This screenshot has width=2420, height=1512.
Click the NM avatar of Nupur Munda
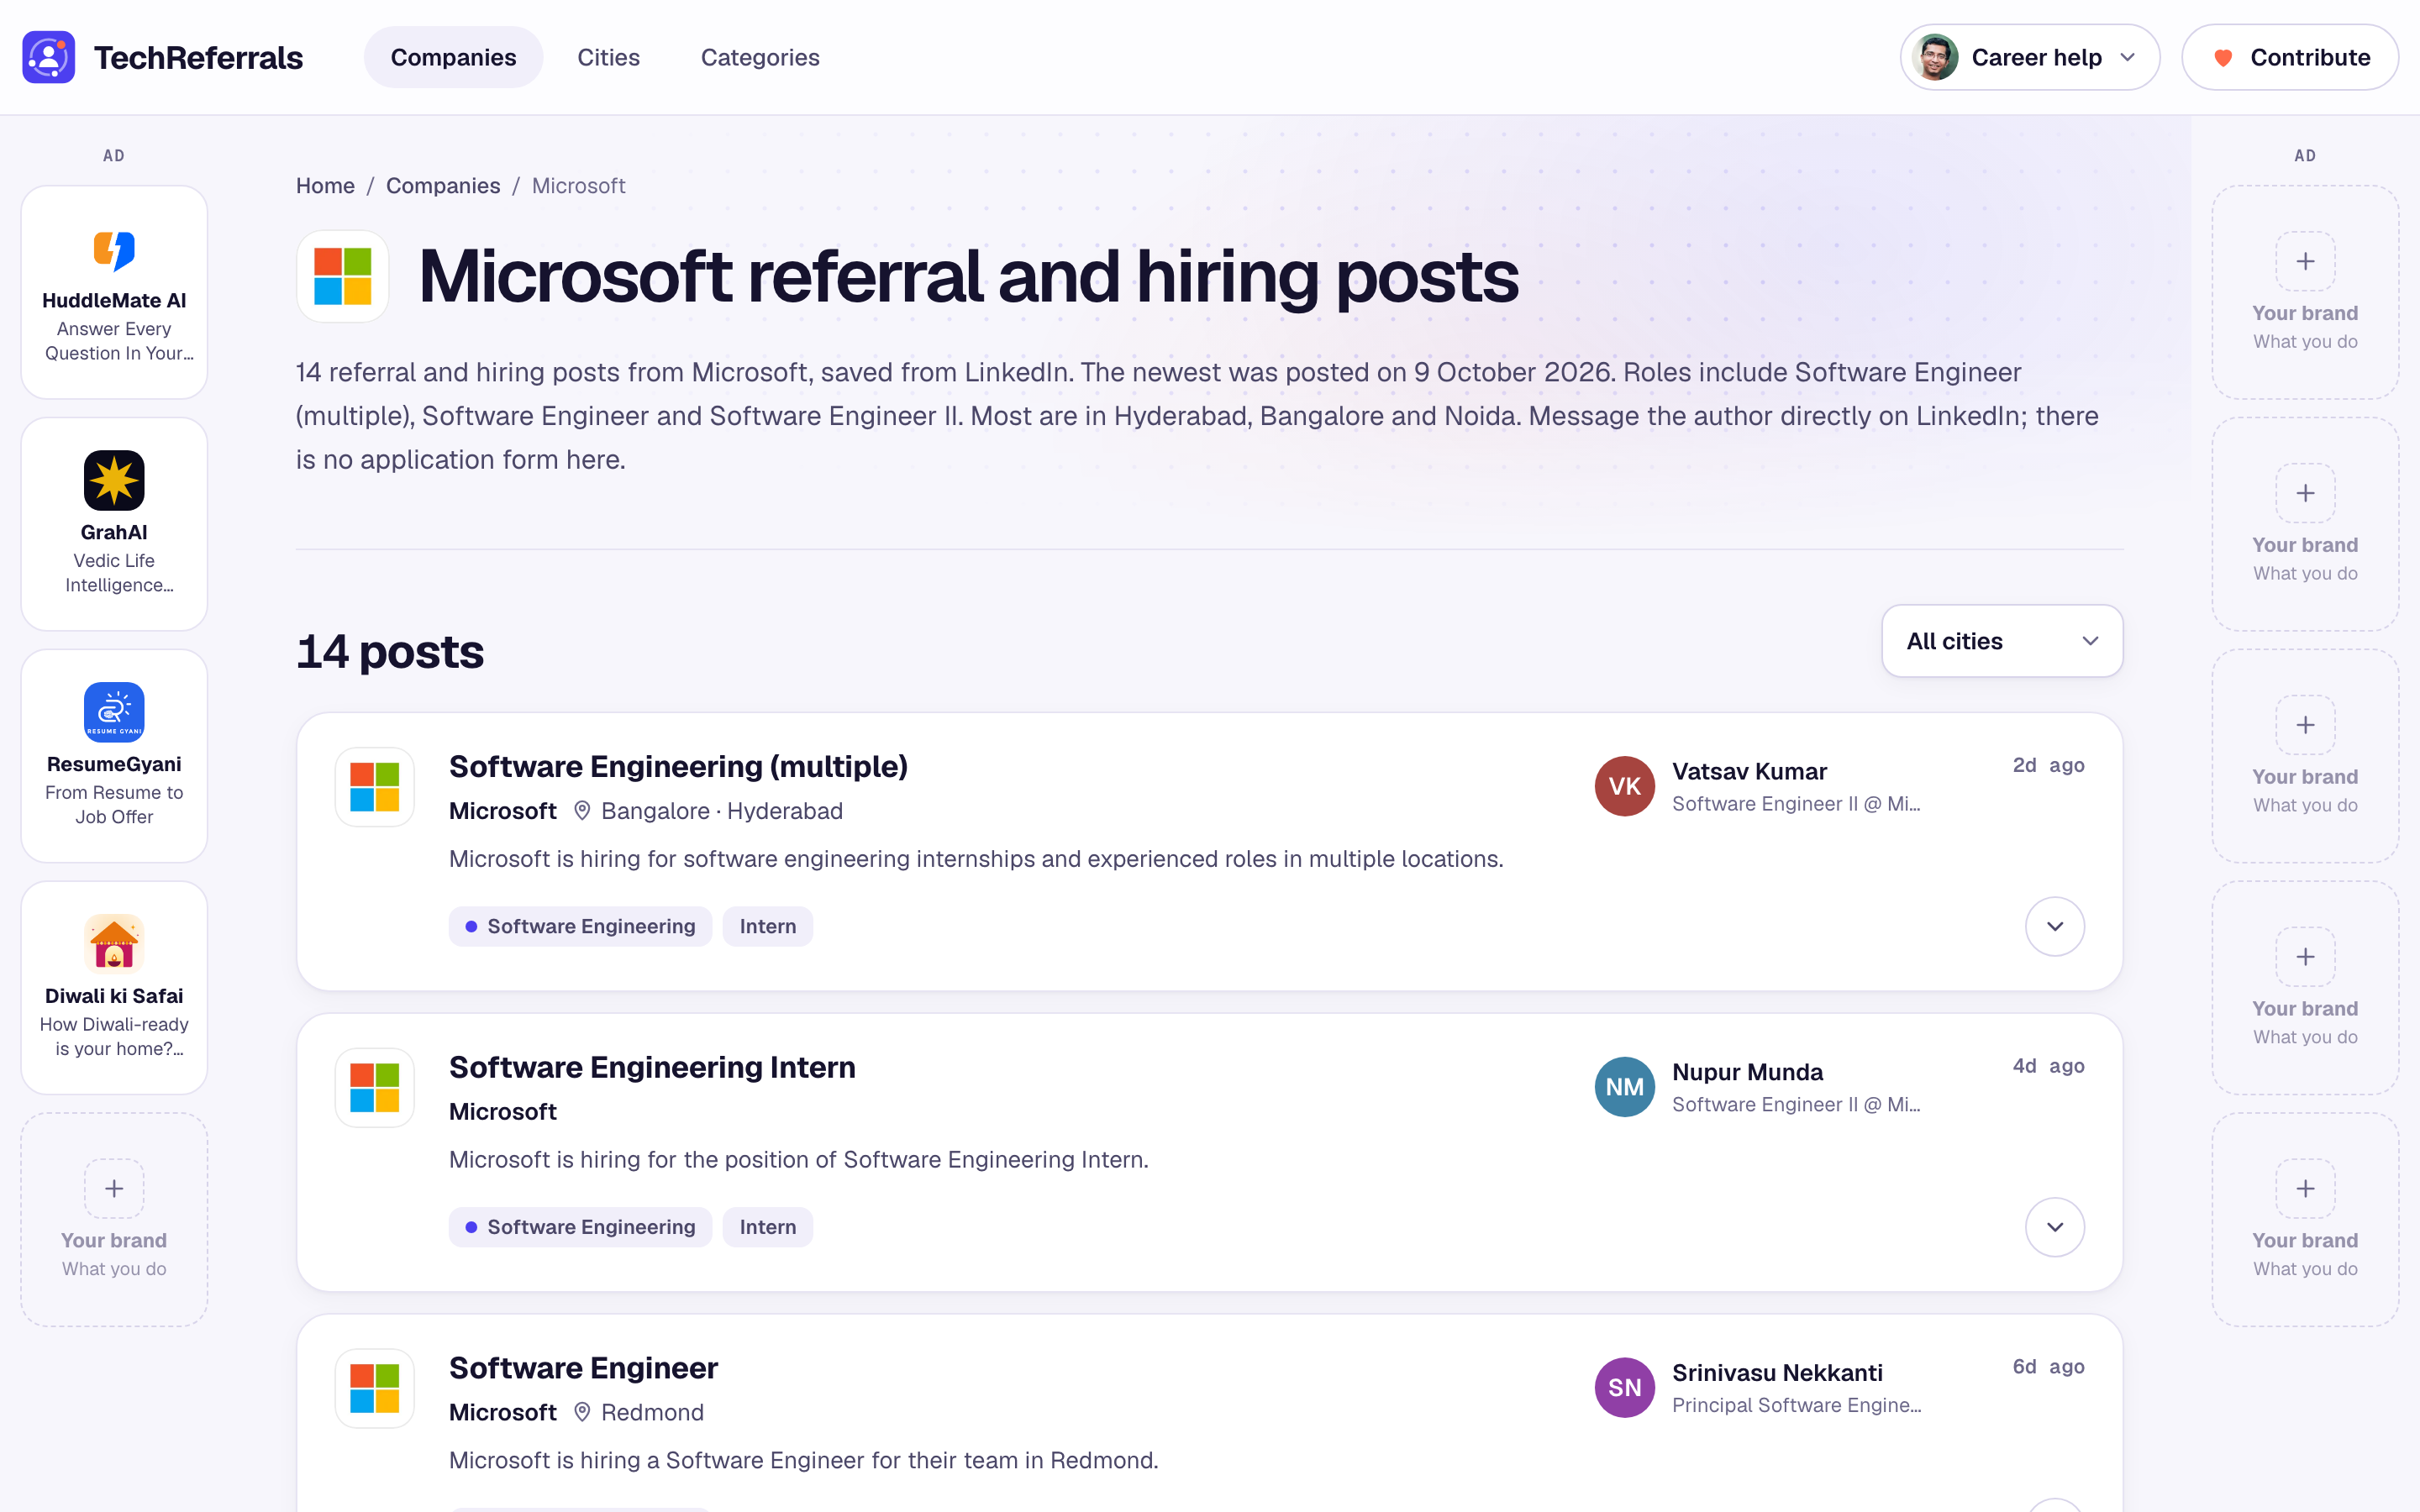click(x=1624, y=1087)
